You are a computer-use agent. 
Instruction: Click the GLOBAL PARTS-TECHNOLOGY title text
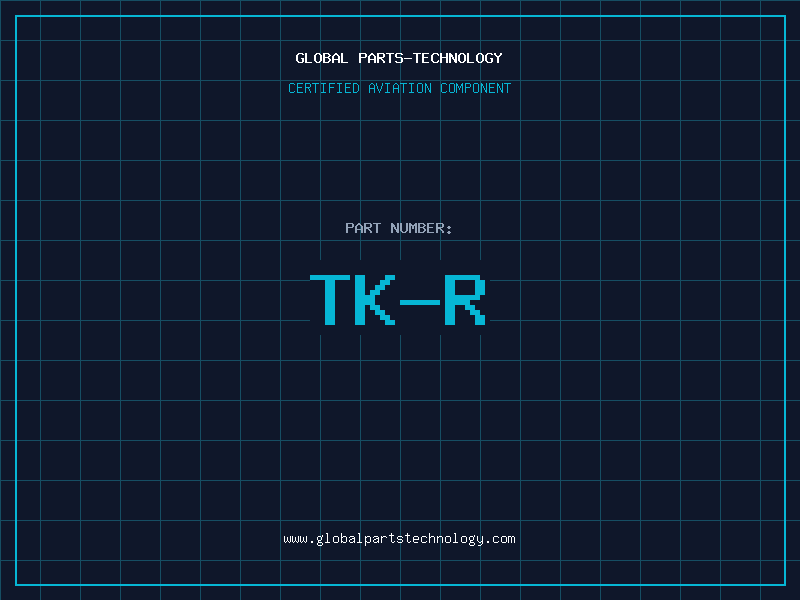point(399,58)
